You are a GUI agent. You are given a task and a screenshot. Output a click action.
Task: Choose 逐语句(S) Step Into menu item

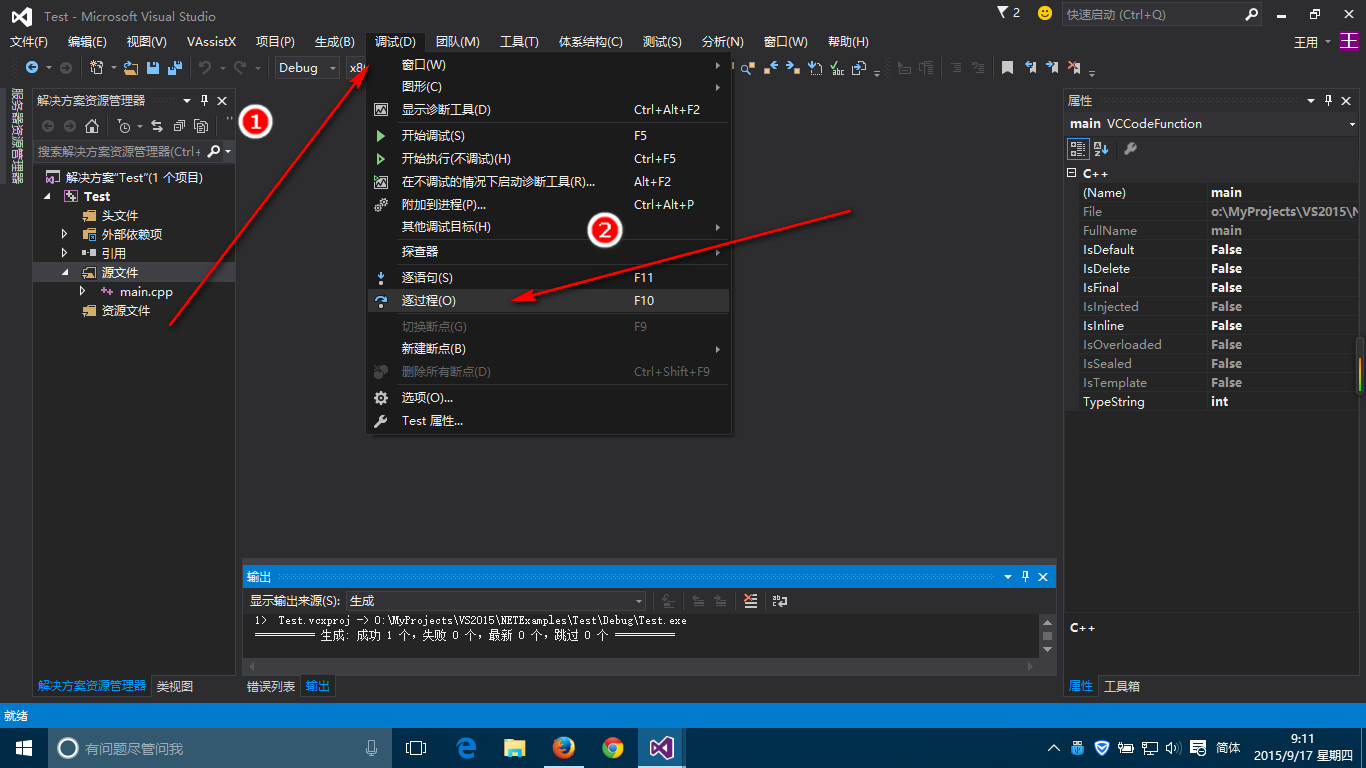tap(550, 277)
